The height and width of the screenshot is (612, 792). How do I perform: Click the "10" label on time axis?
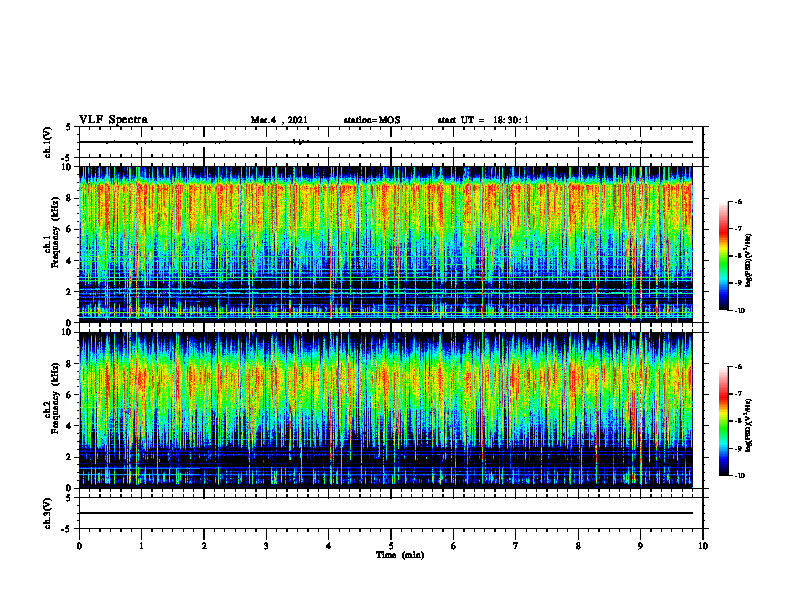click(x=703, y=546)
